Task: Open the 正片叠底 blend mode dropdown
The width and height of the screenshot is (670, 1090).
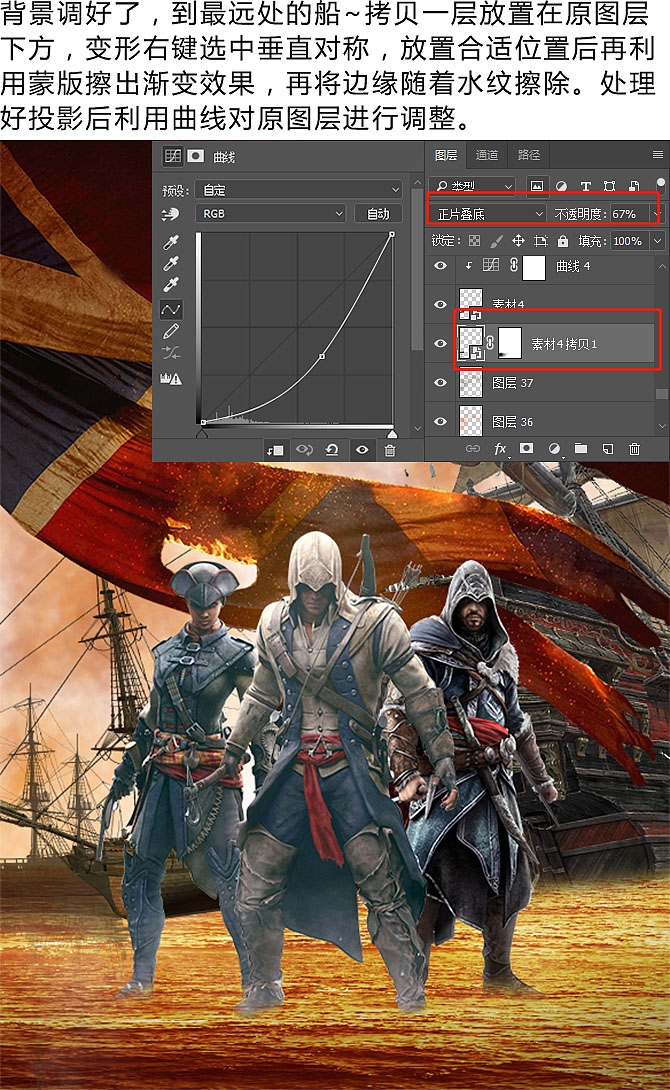Action: click(x=489, y=213)
